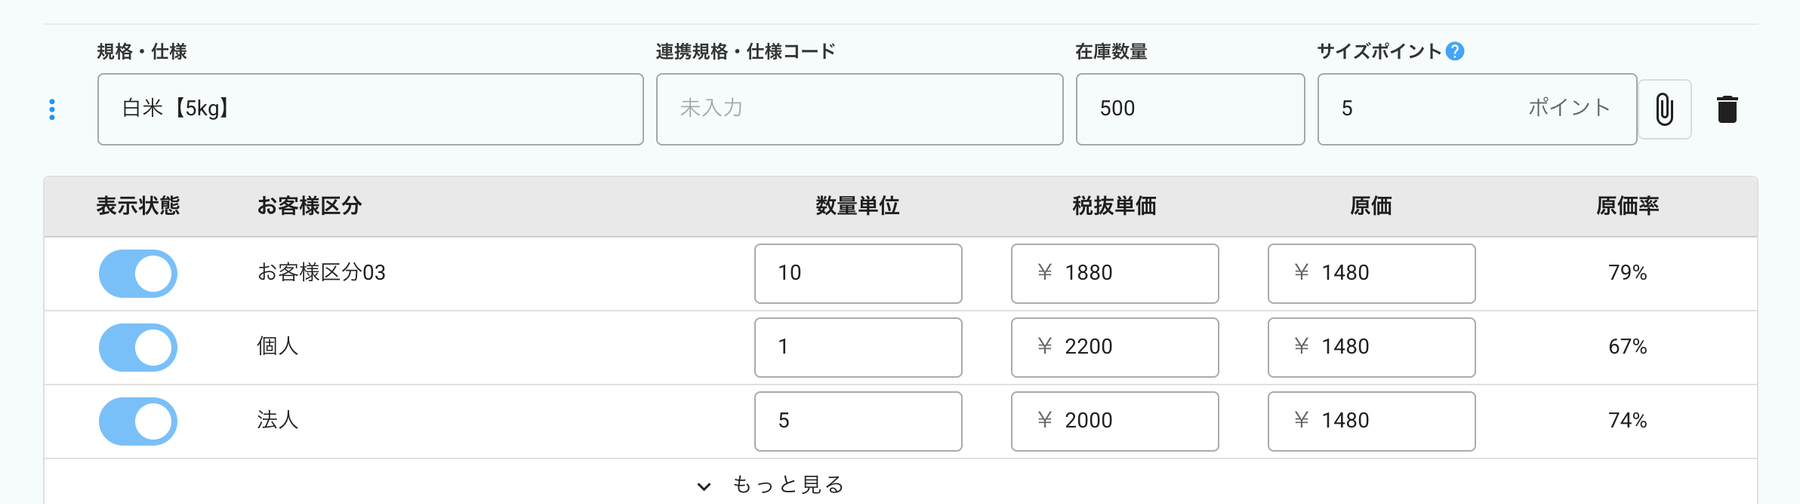This screenshot has height=504, width=1800.
Task: Focus the 規格・仕様 field with 白米【5kg】
Action: pyautogui.click(x=370, y=109)
